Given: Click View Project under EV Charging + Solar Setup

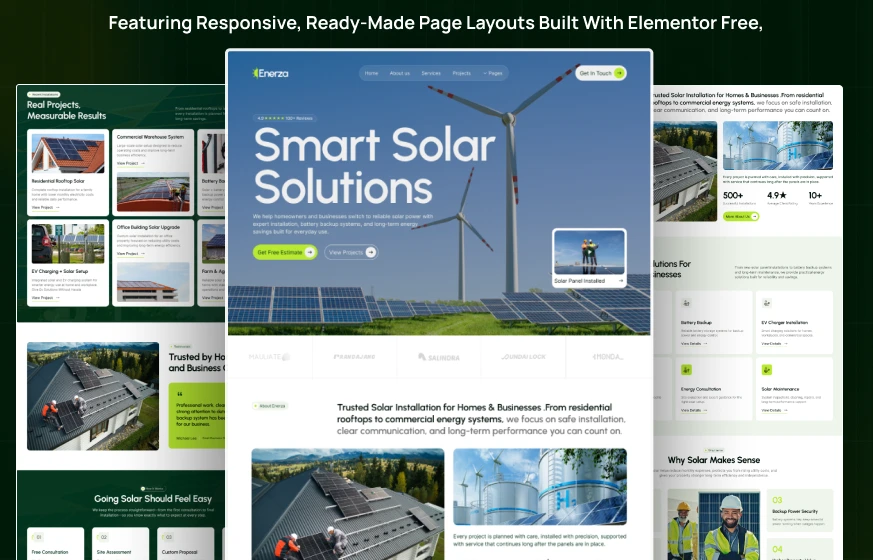Looking at the screenshot, I should [46, 298].
